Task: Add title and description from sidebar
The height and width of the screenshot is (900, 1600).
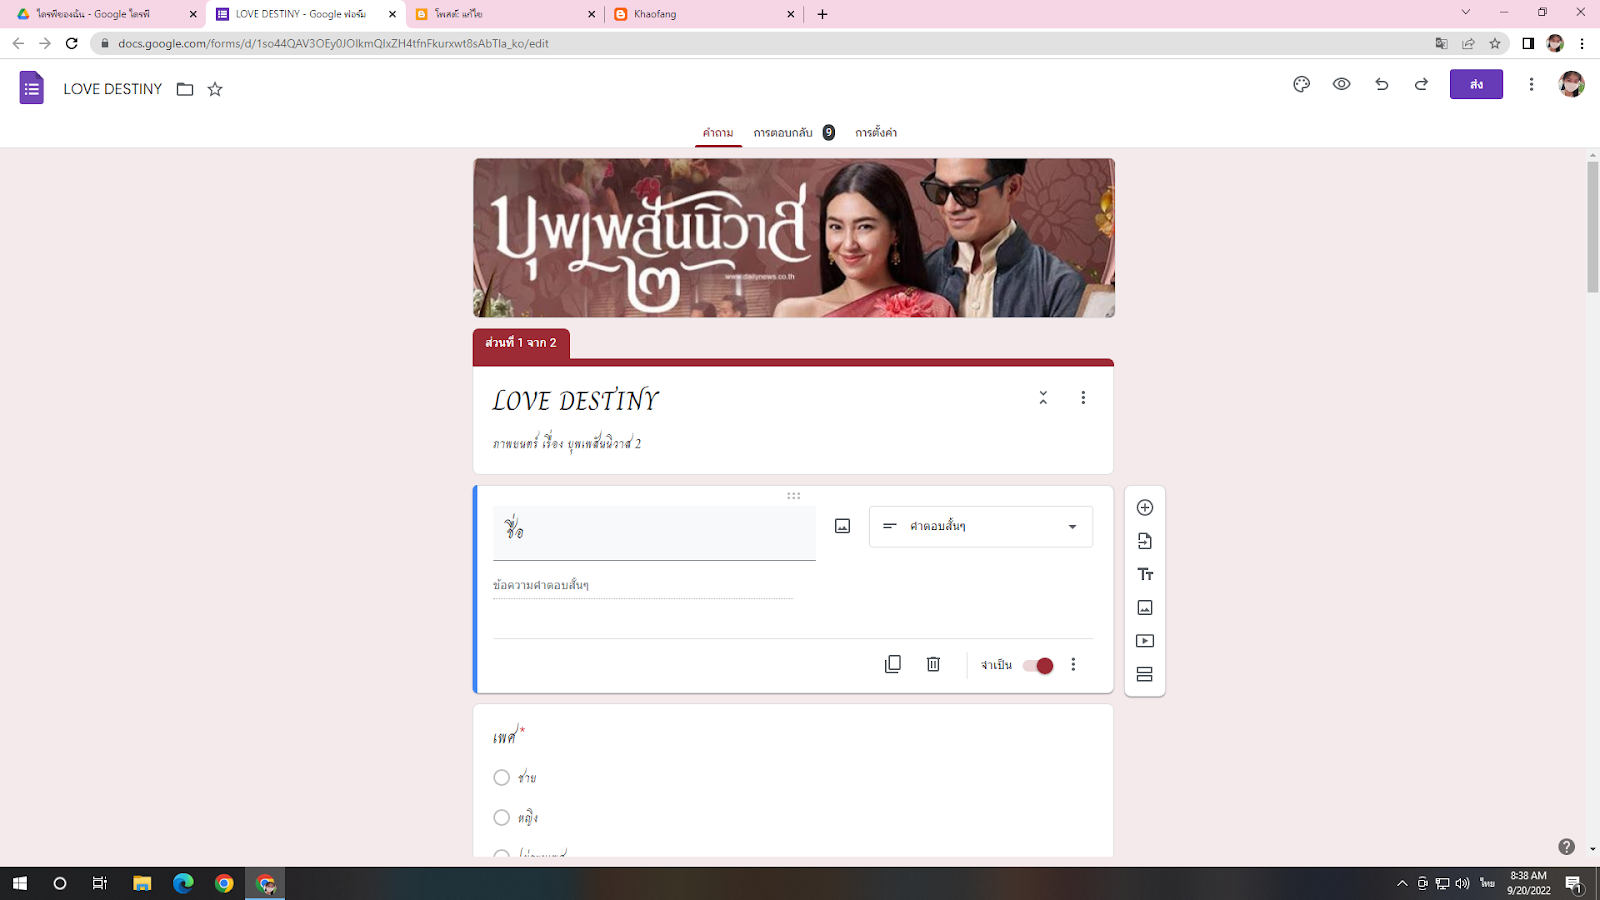Action: pyautogui.click(x=1145, y=574)
